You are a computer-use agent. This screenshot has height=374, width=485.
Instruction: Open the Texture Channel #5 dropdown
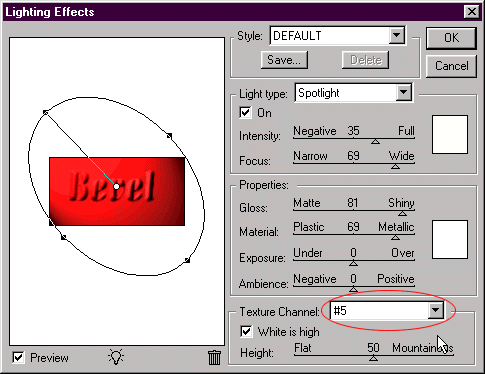[x=436, y=310]
